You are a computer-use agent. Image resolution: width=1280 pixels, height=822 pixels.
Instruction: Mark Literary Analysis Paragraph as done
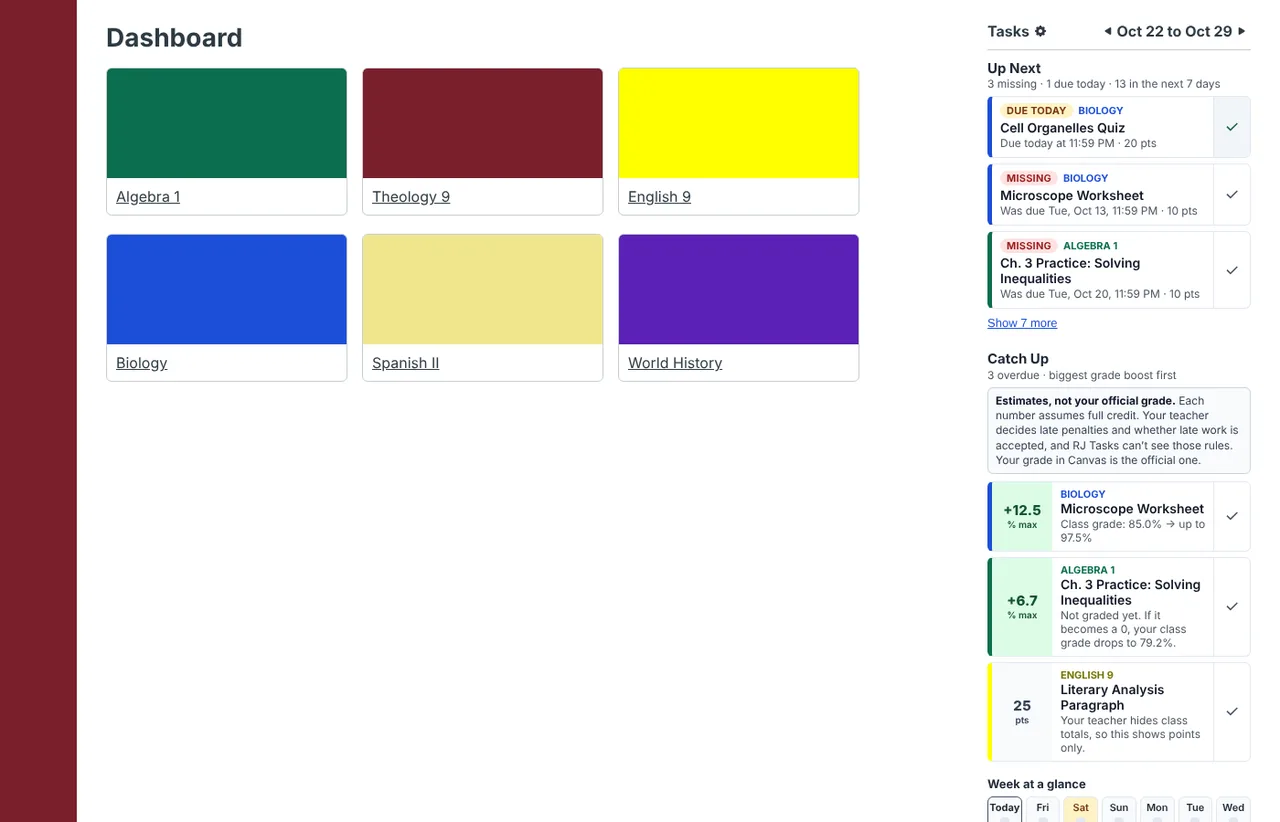[x=1232, y=711]
